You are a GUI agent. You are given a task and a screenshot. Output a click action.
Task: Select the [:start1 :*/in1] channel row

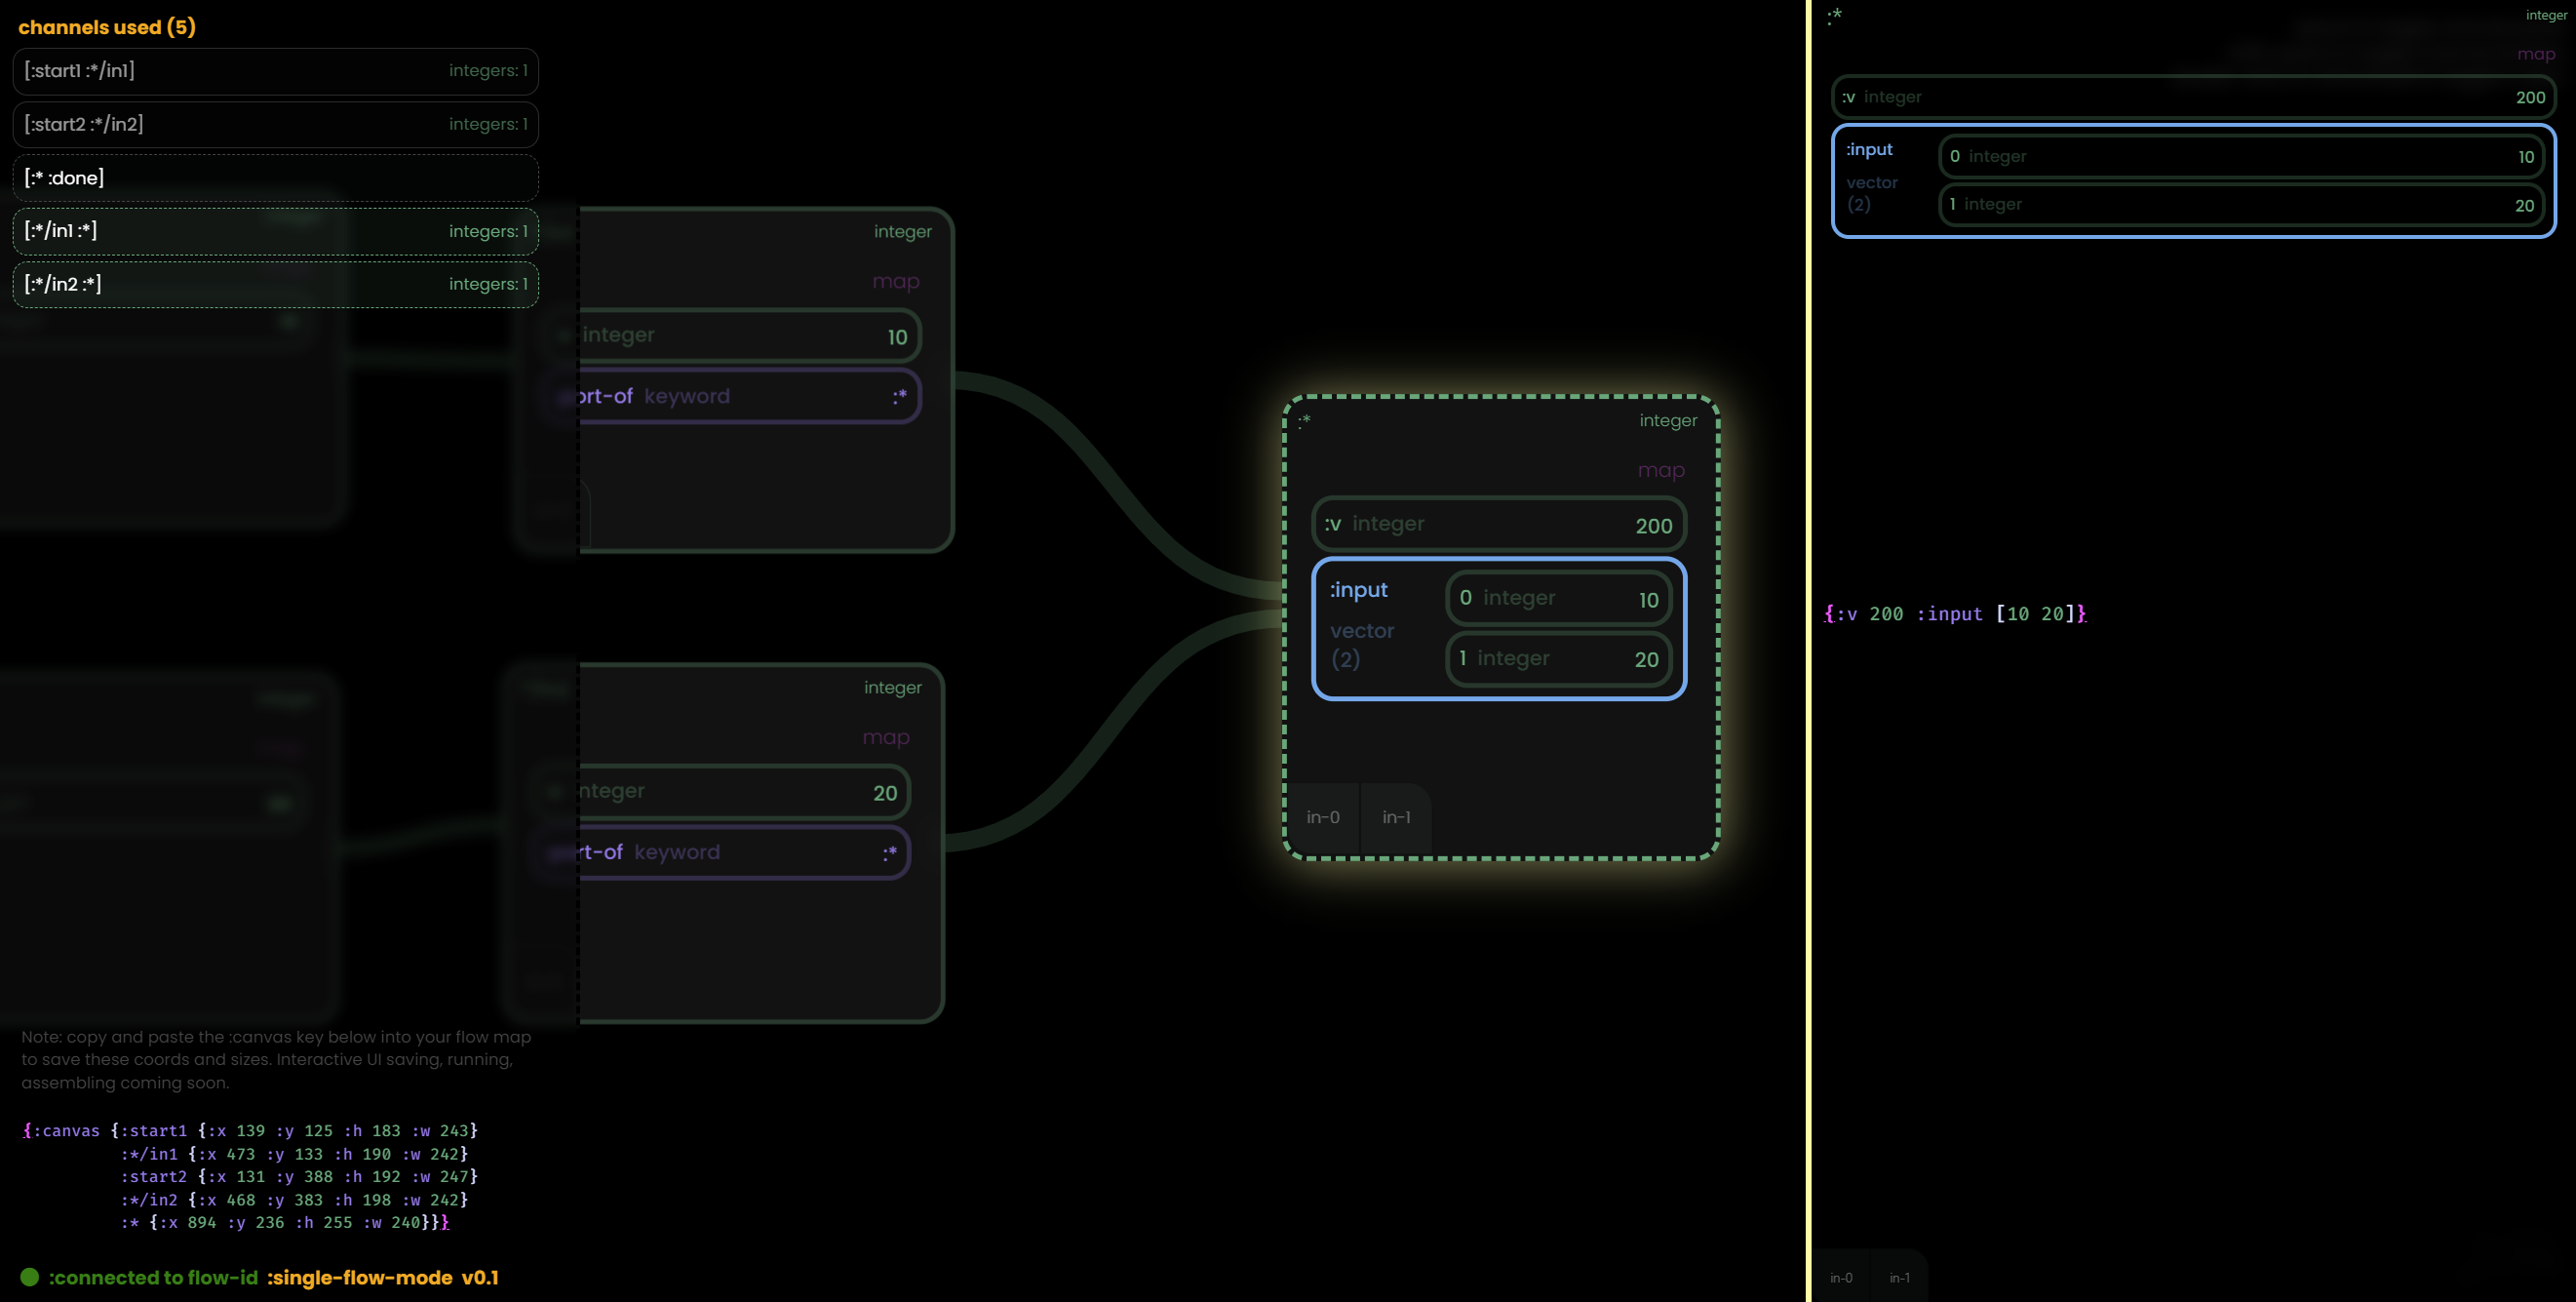(275, 71)
